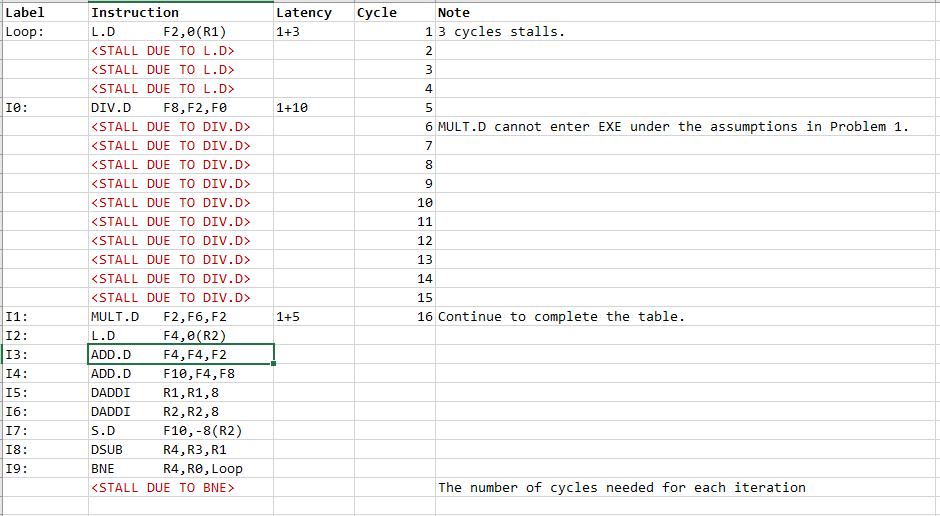Screen dimensions: 940x516
Task: Select the 'I4:' label cell
Action: pyautogui.click(x=46, y=374)
